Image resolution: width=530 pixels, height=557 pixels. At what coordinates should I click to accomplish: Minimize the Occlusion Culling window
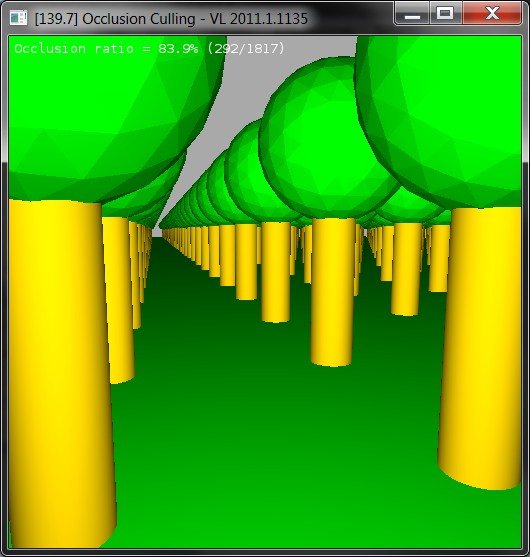coord(412,13)
